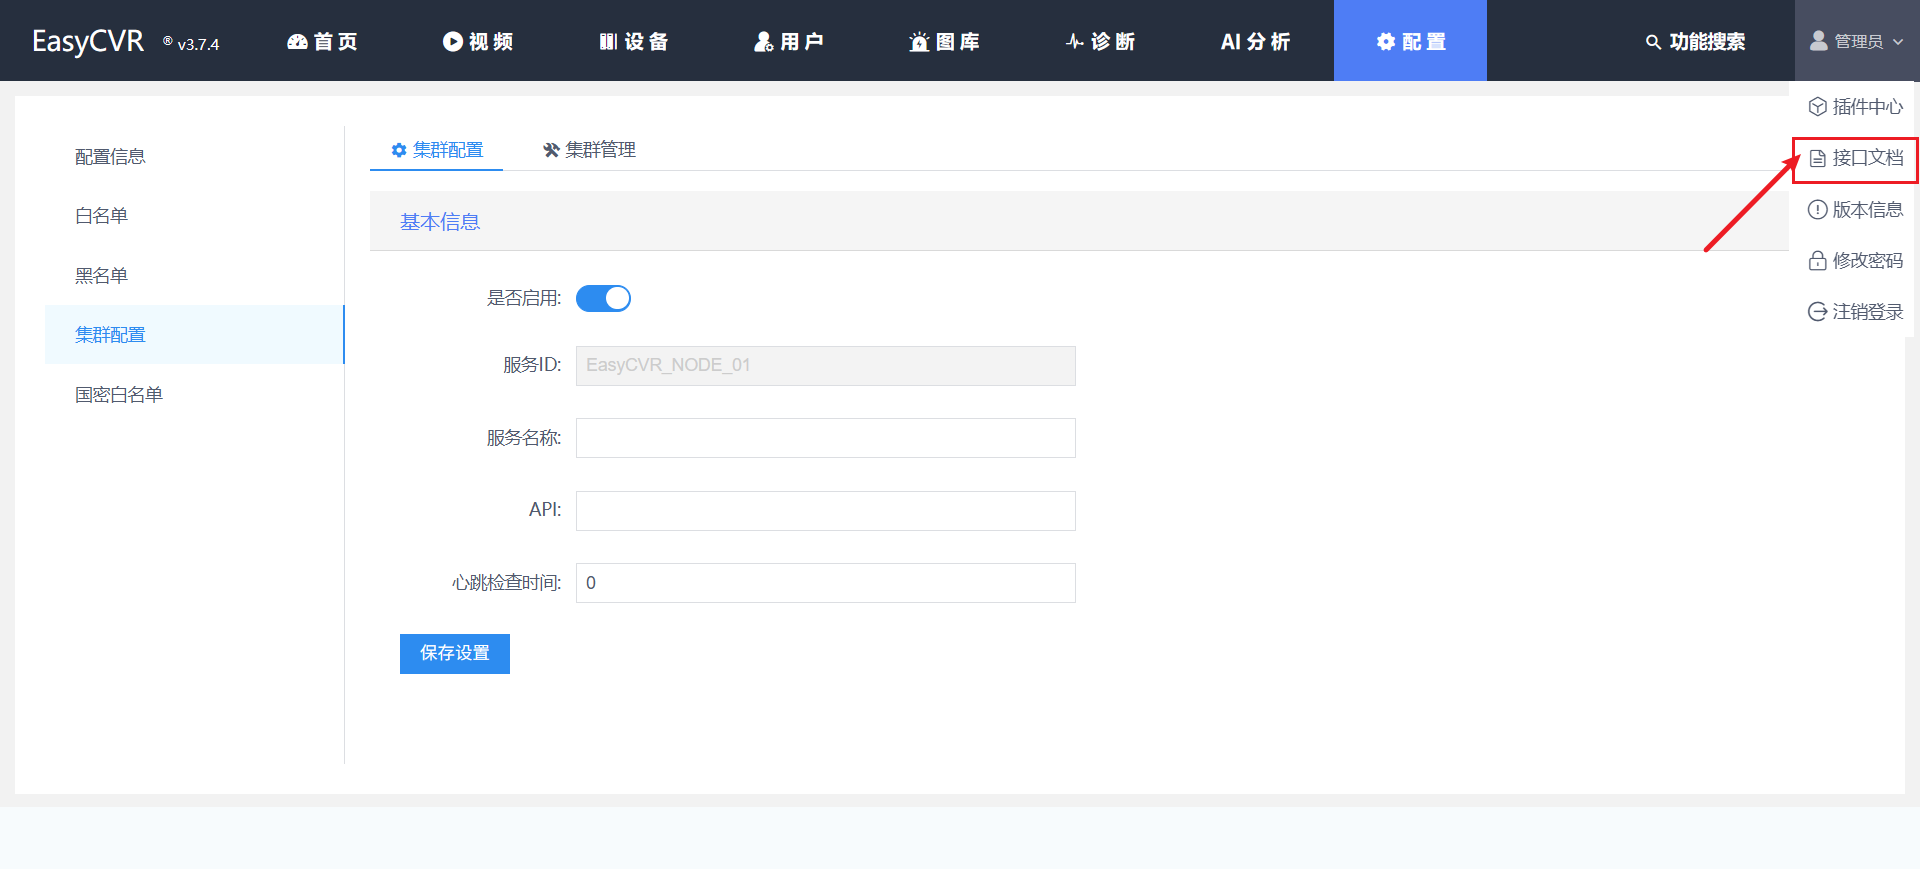This screenshot has width=1920, height=869.
Task: Click the 心跳检查时间 input field
Action: [825, 583]
